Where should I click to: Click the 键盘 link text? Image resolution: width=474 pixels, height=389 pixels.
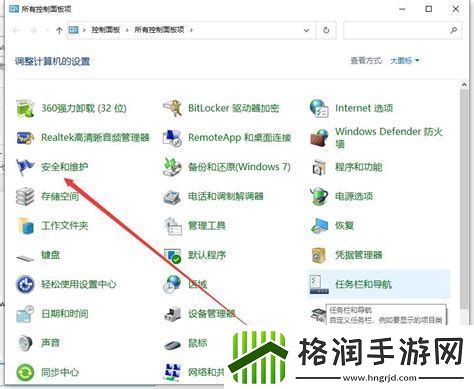51,255
